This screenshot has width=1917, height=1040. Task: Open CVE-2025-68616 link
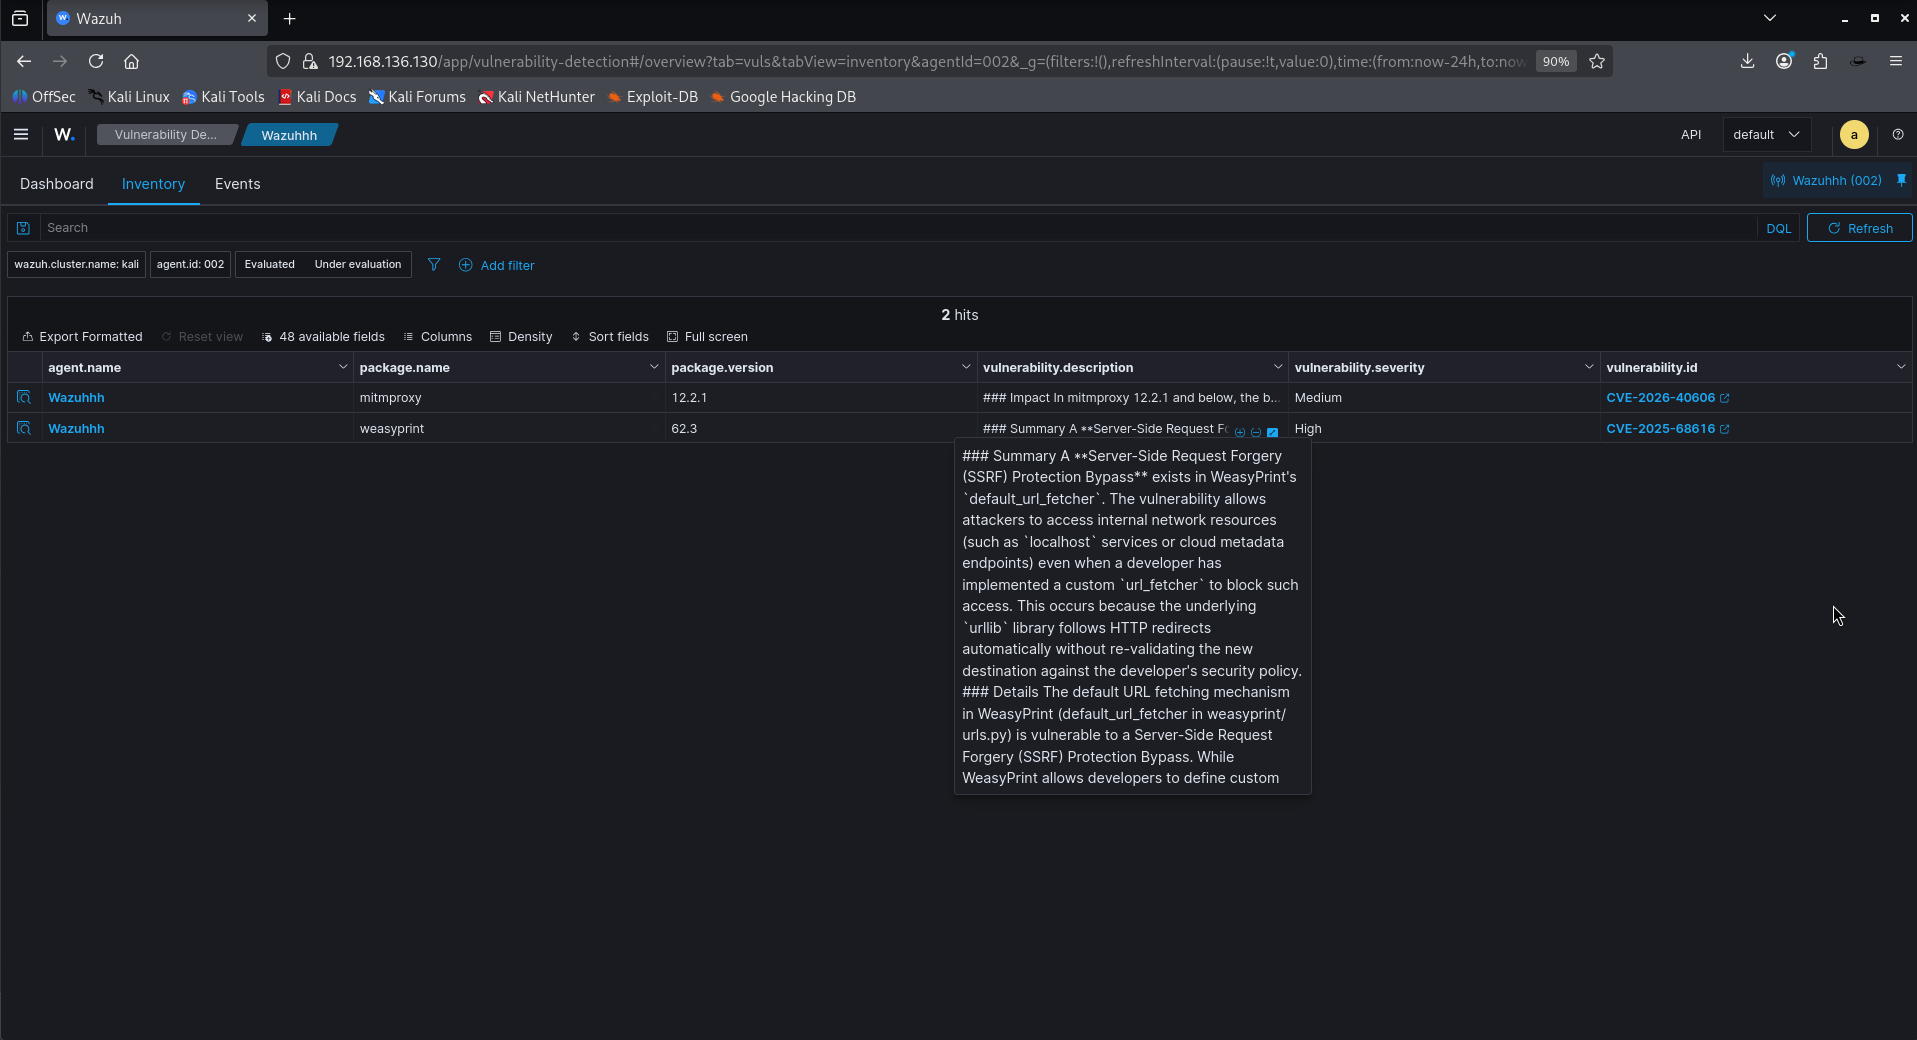1660,429
